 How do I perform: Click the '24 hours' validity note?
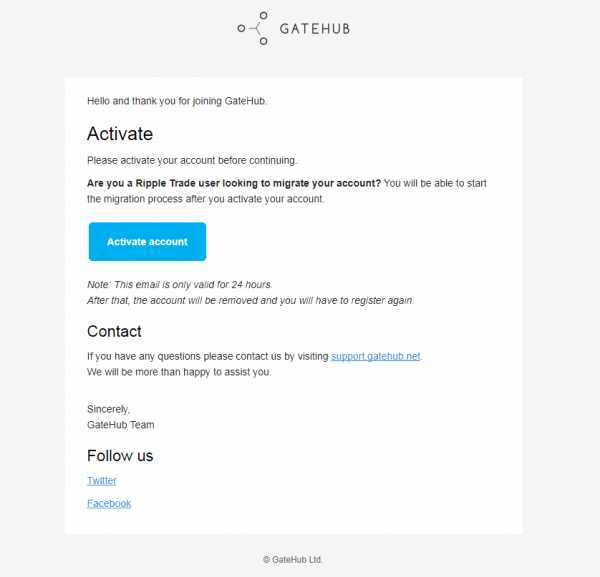point(180,285)
